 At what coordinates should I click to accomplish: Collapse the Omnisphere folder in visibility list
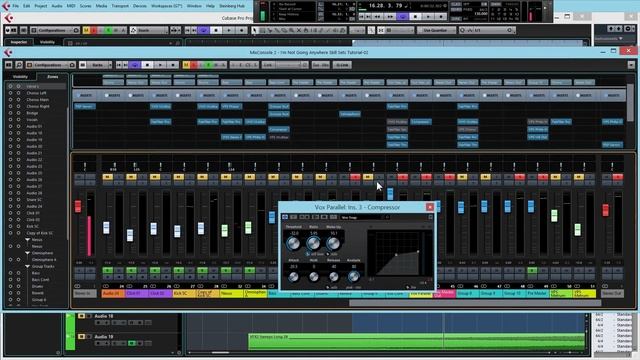[x=27, y=253]
